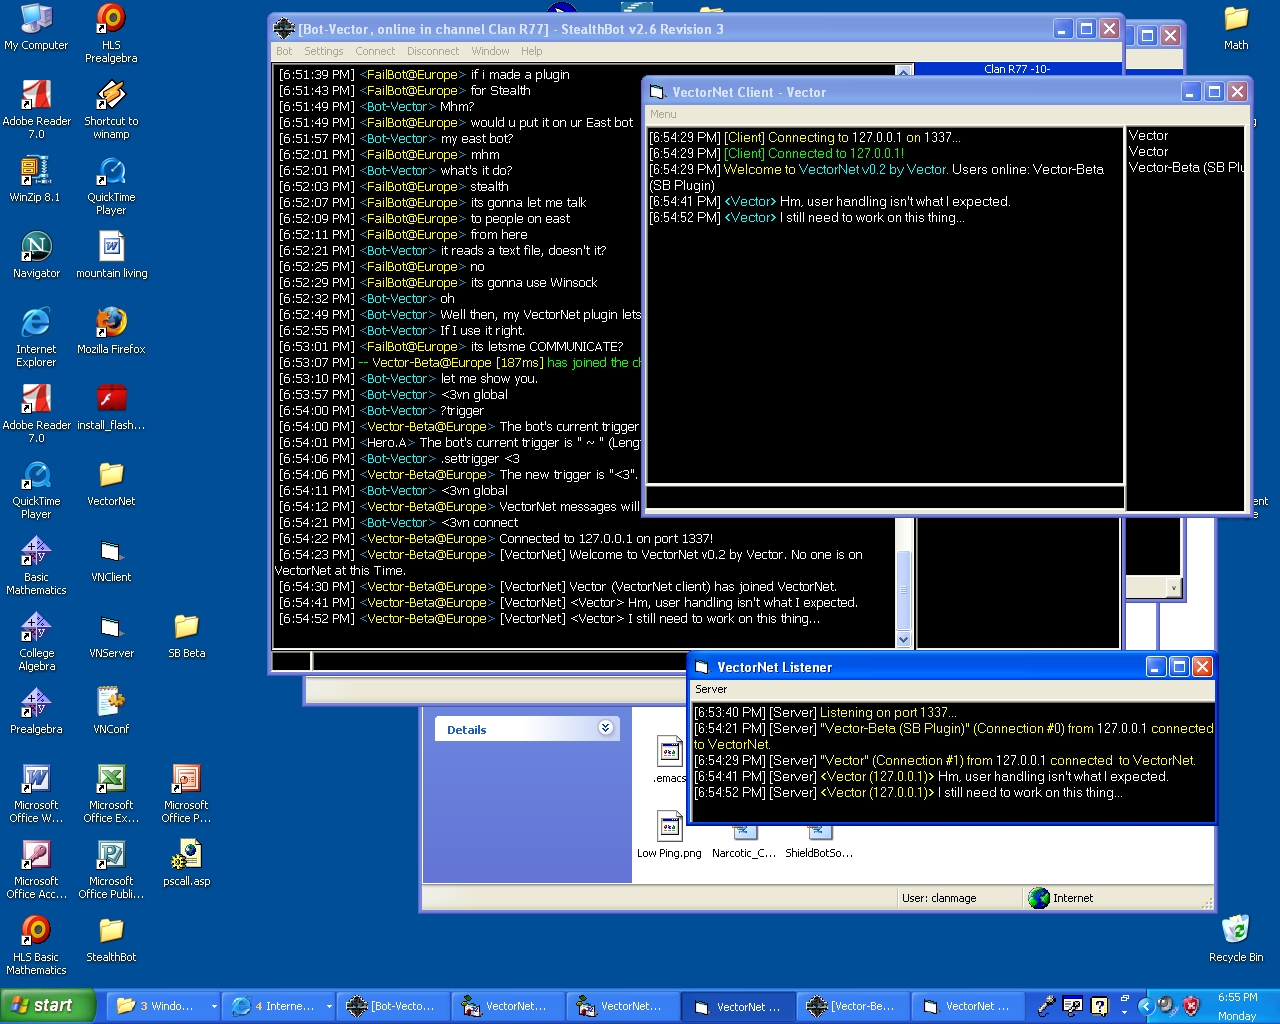Open VectorNet Client Menu

(x=663, y=114)
